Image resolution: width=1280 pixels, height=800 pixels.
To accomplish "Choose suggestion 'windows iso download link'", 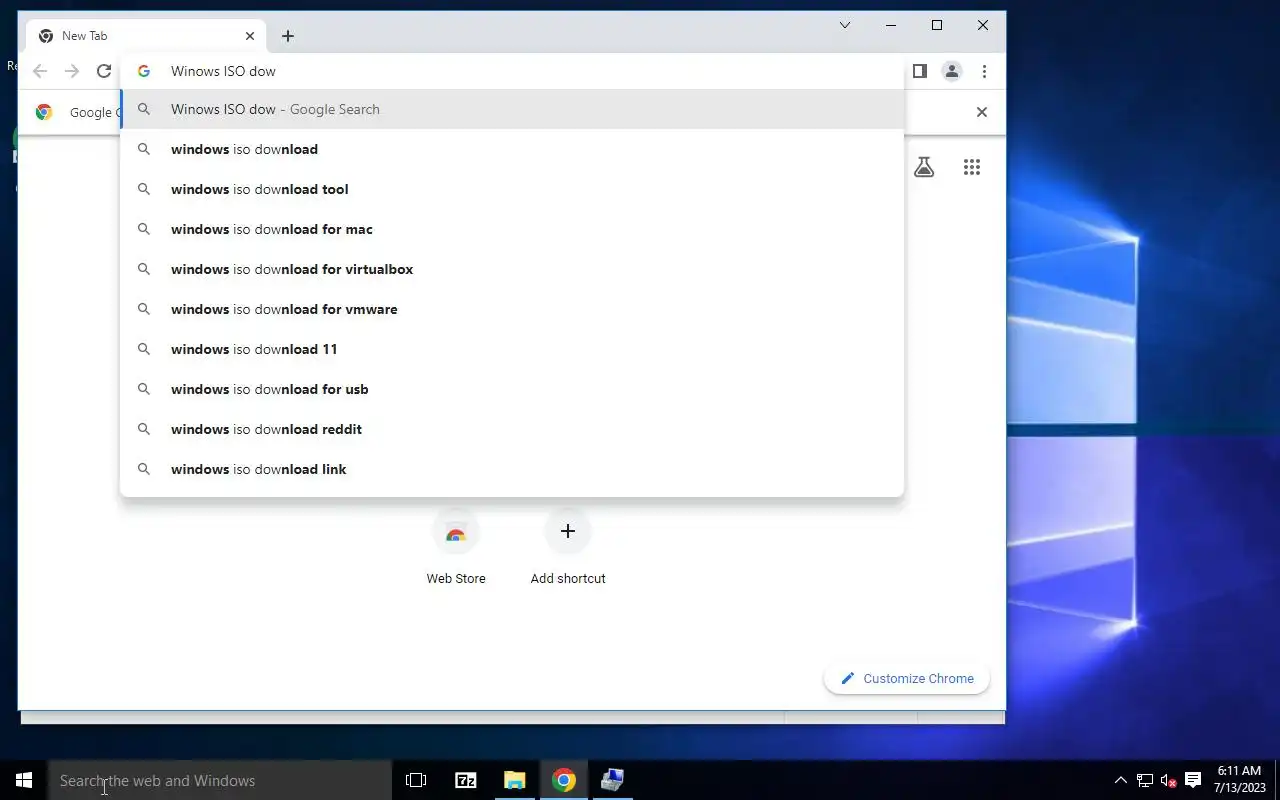I will 512,469.
